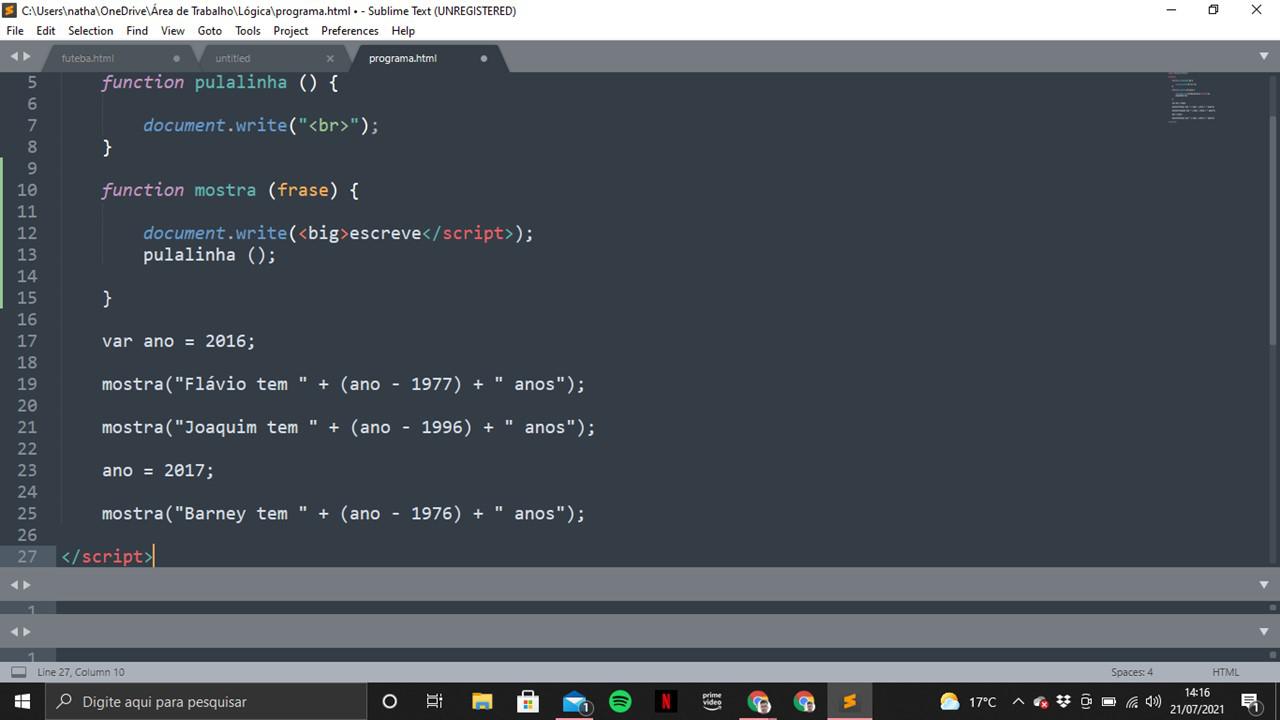Click Sublime Text icon on taskbar
Viewport: 1280px width, 720px height.
point(850,701)
